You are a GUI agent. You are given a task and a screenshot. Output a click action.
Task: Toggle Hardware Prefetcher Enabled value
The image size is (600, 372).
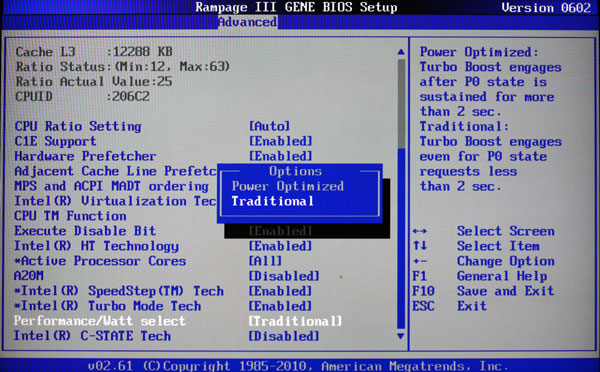pos(281,156)
